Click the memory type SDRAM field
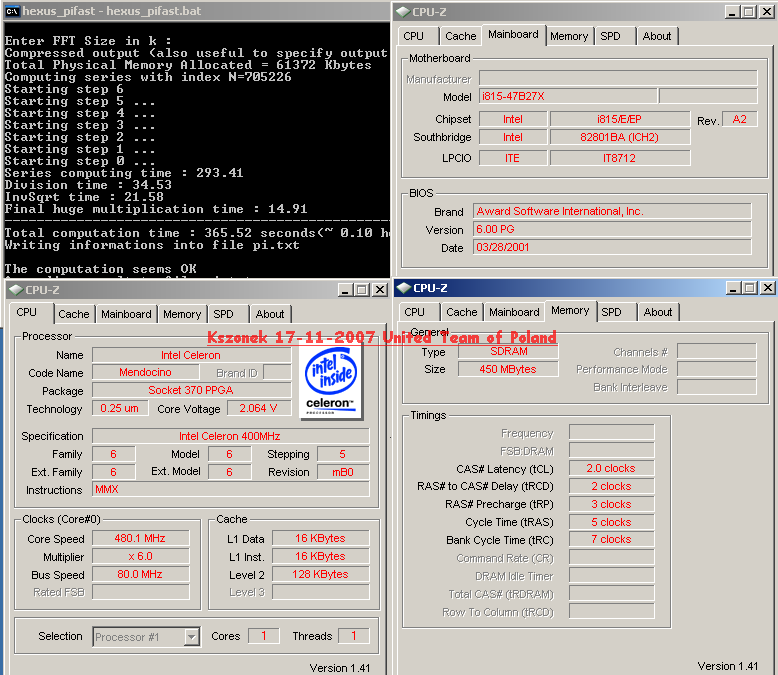The height and width of the screenshot is (675, 778). 509,351
